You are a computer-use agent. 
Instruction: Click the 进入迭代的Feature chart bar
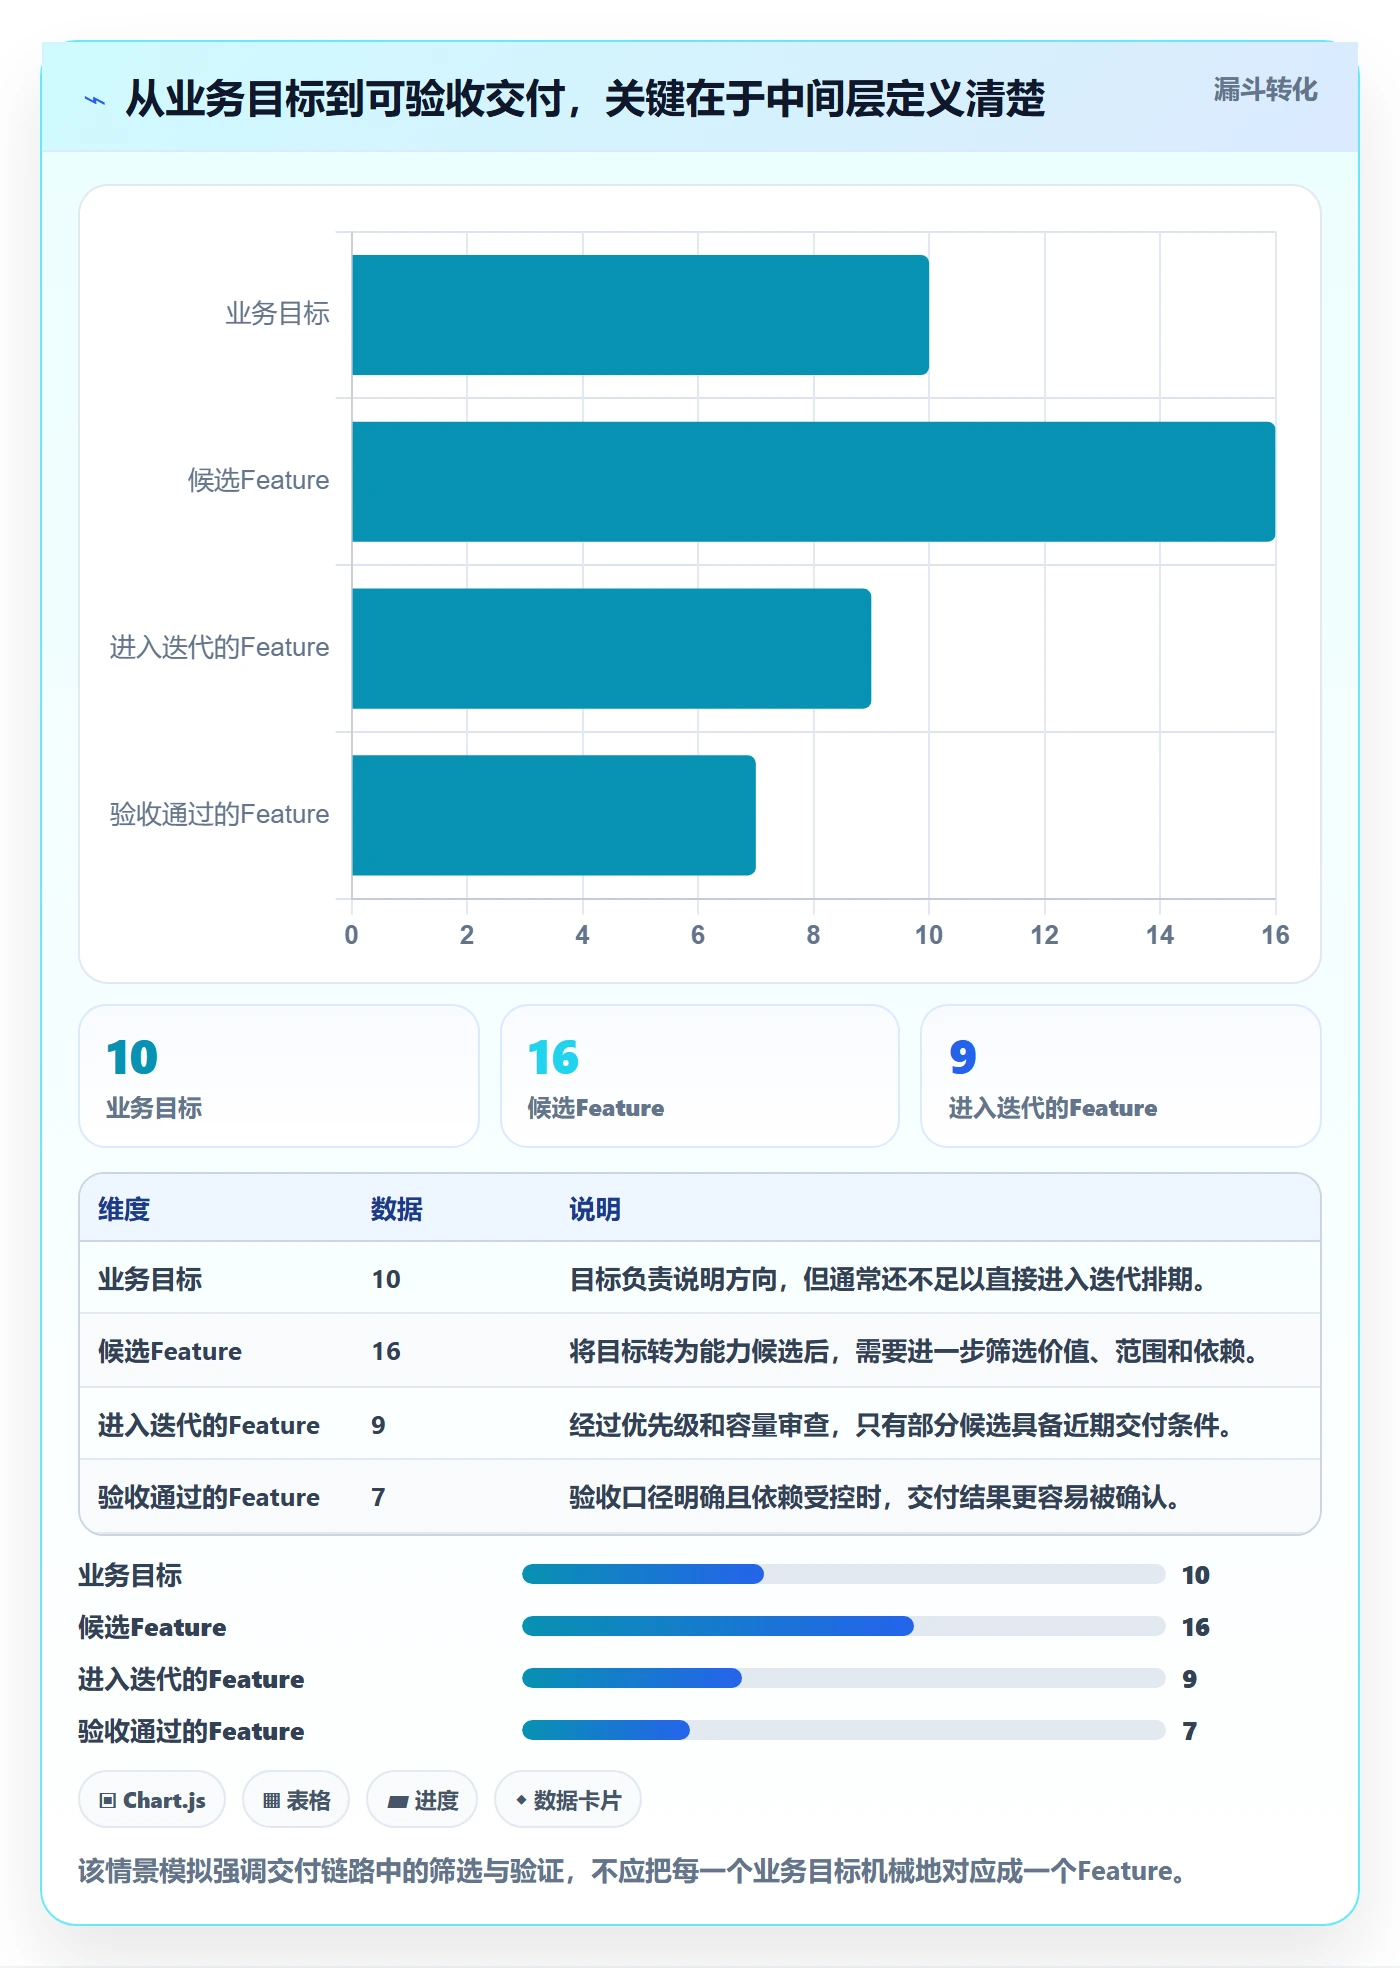[x=611, y=648]
